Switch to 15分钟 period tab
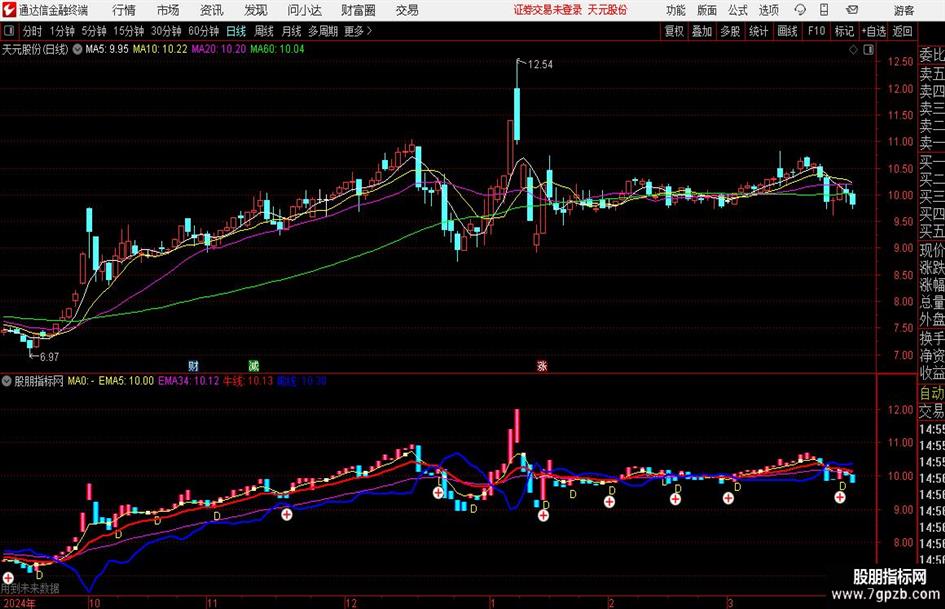 (128, 31)
